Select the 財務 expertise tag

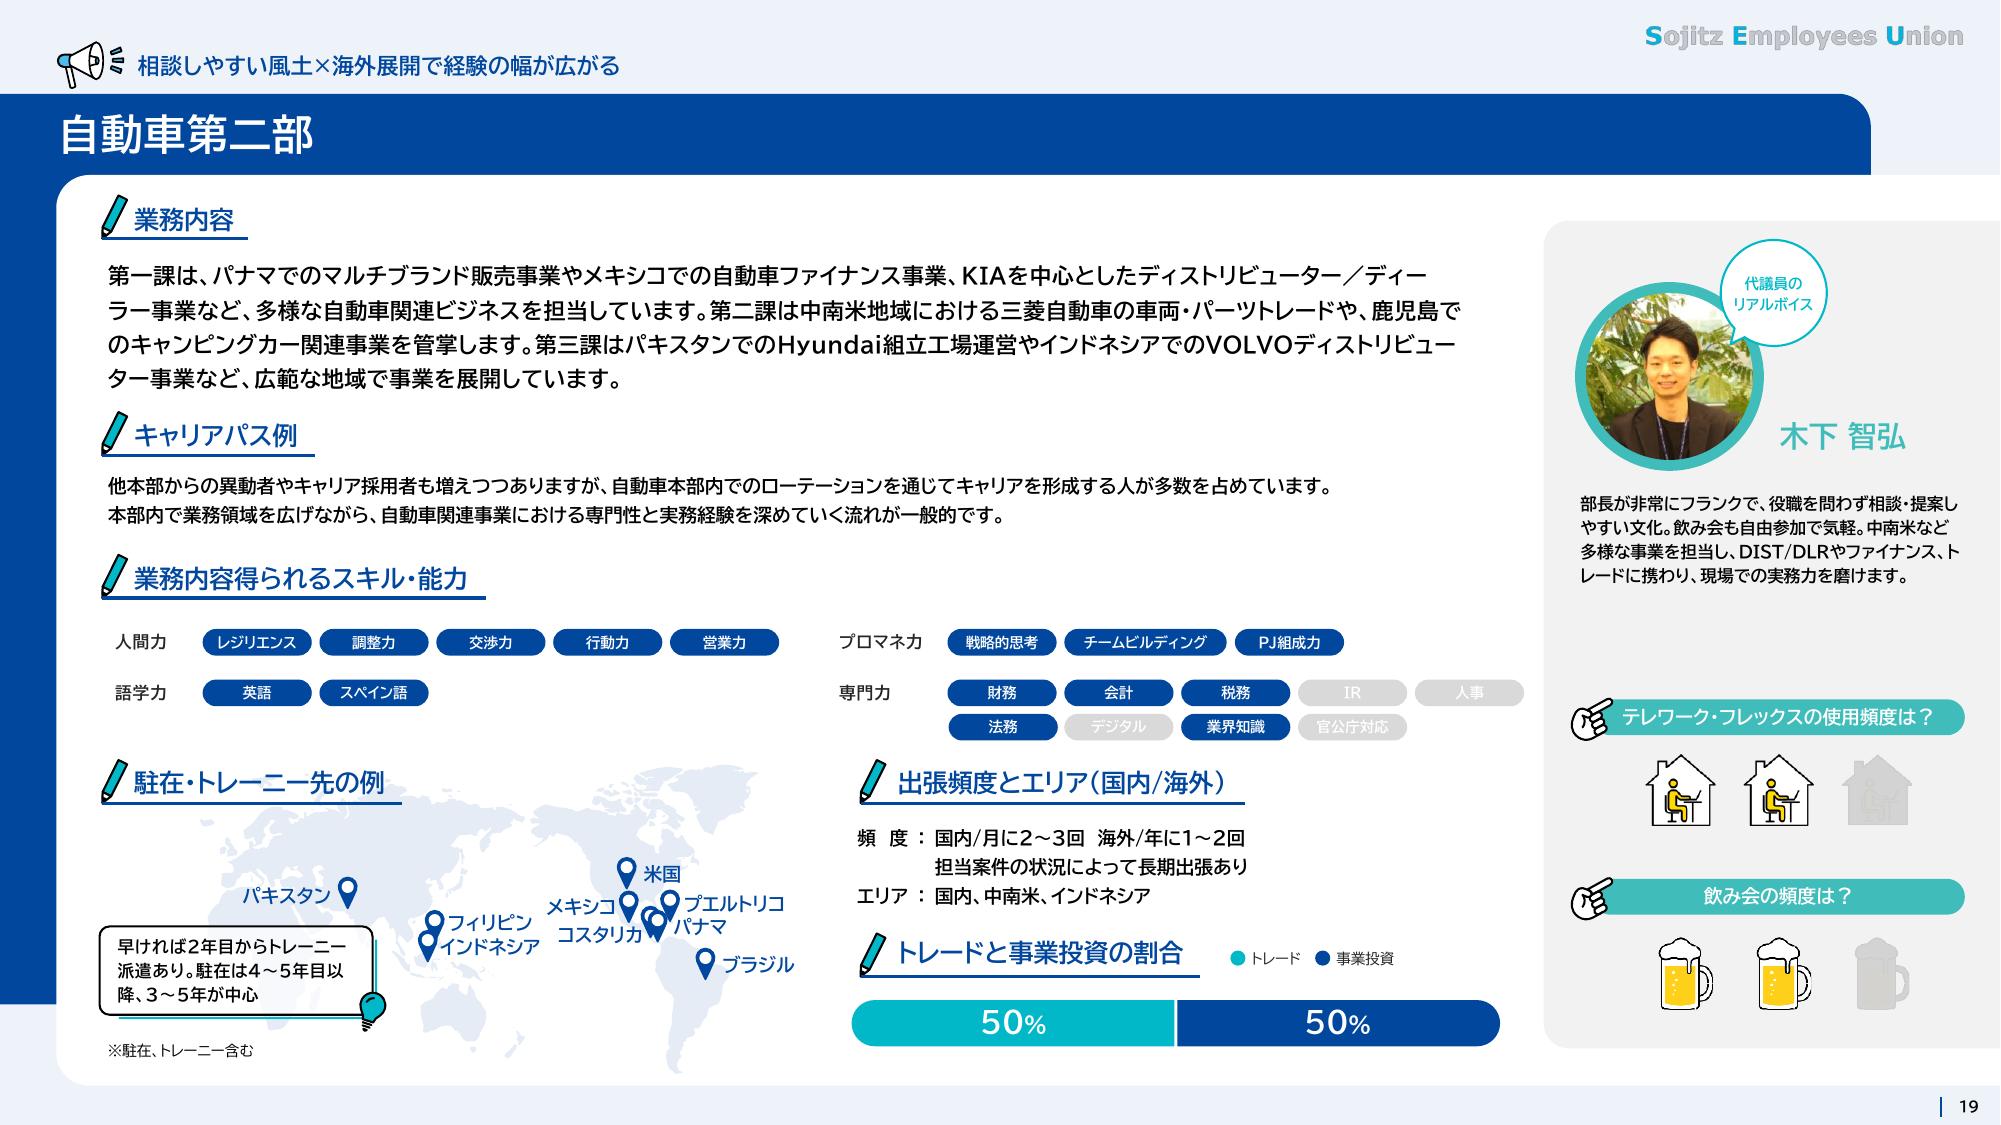click(x=1002, y=693)
